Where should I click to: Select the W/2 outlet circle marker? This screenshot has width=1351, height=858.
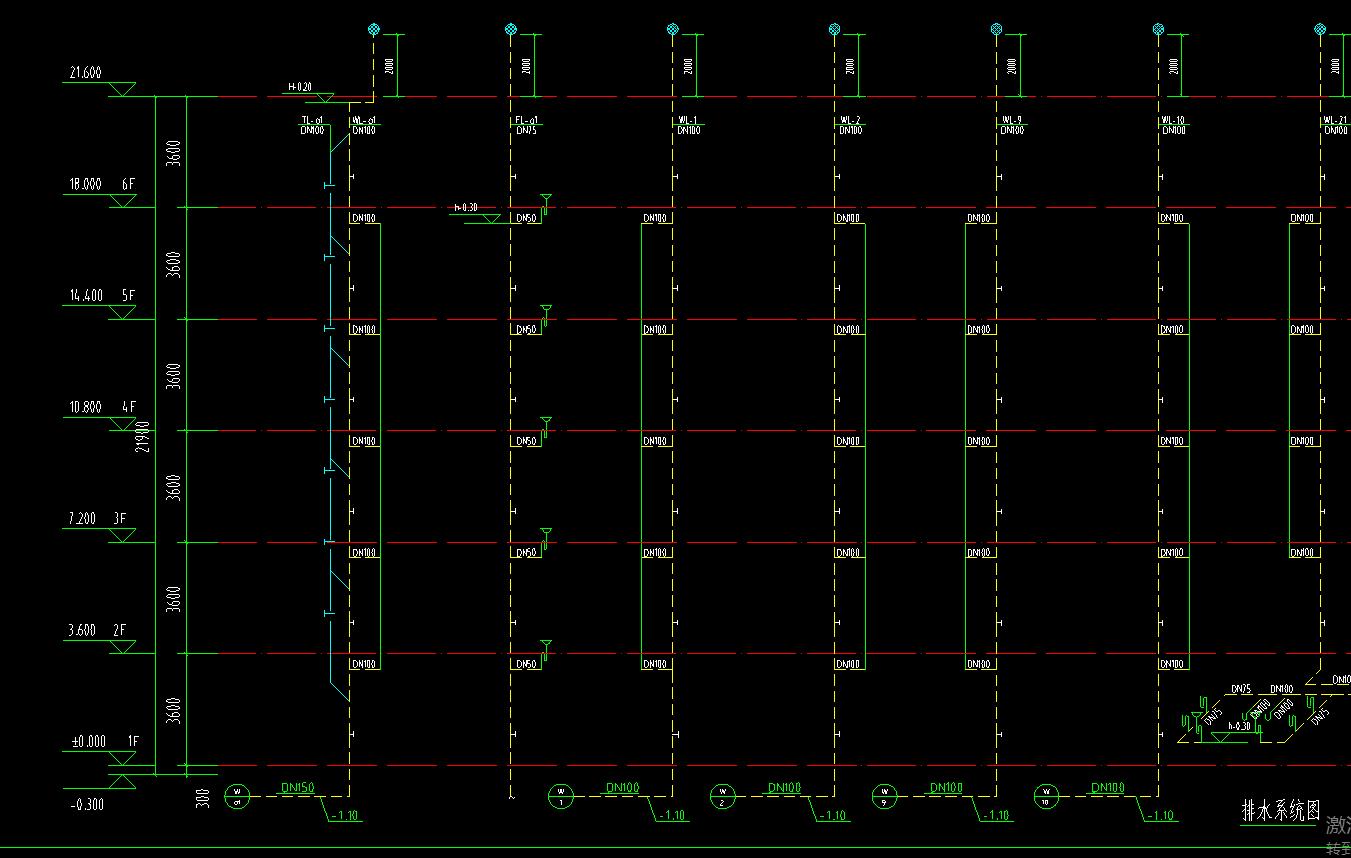[x=722, y=797]
